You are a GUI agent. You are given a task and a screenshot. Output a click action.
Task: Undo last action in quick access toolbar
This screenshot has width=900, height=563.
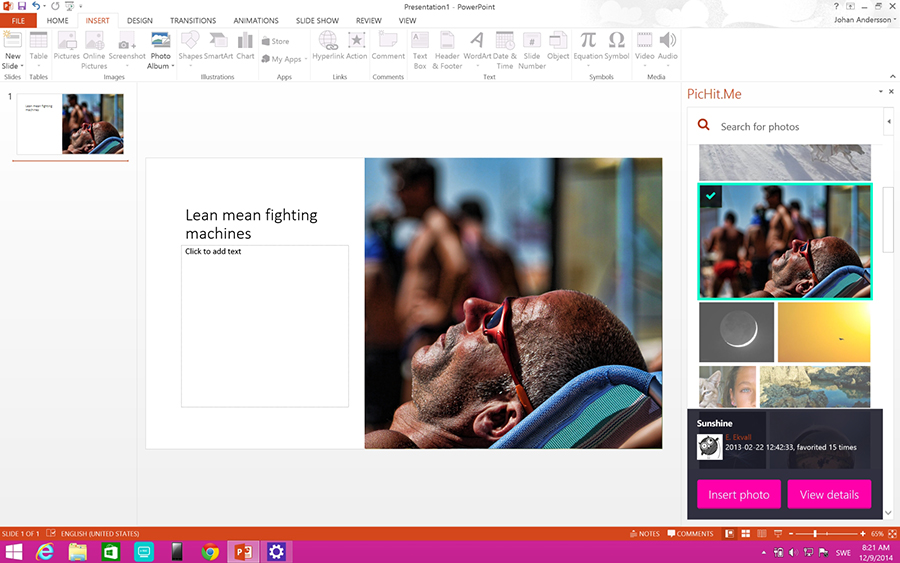point(36,6)
